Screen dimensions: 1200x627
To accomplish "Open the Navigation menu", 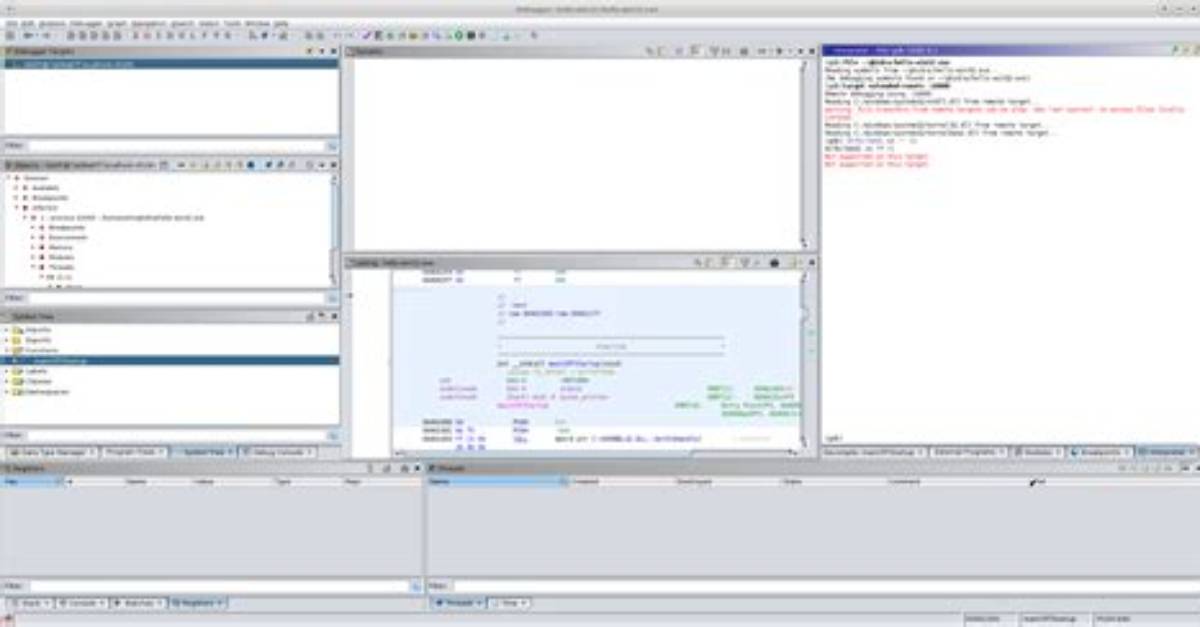I will (x=147, y=22).
